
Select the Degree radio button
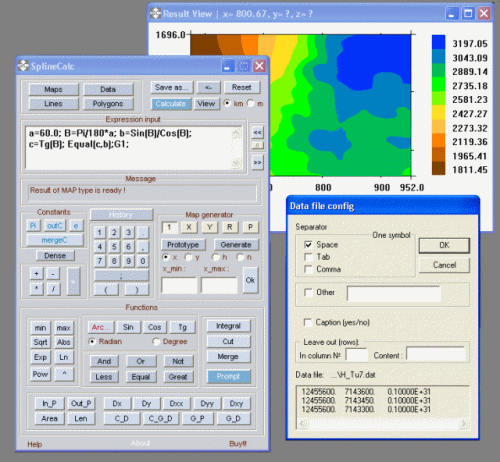pos(156,342)
